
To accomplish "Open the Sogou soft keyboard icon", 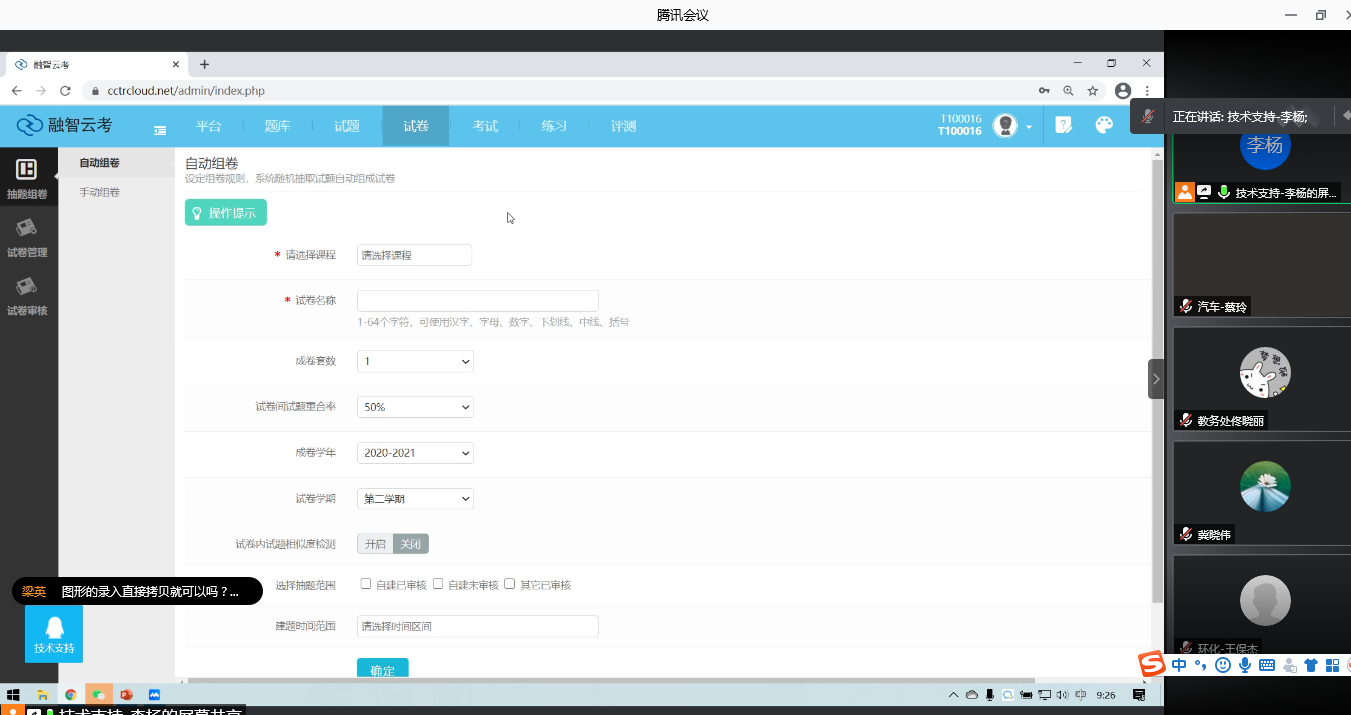I will (x=1266, y=665).
